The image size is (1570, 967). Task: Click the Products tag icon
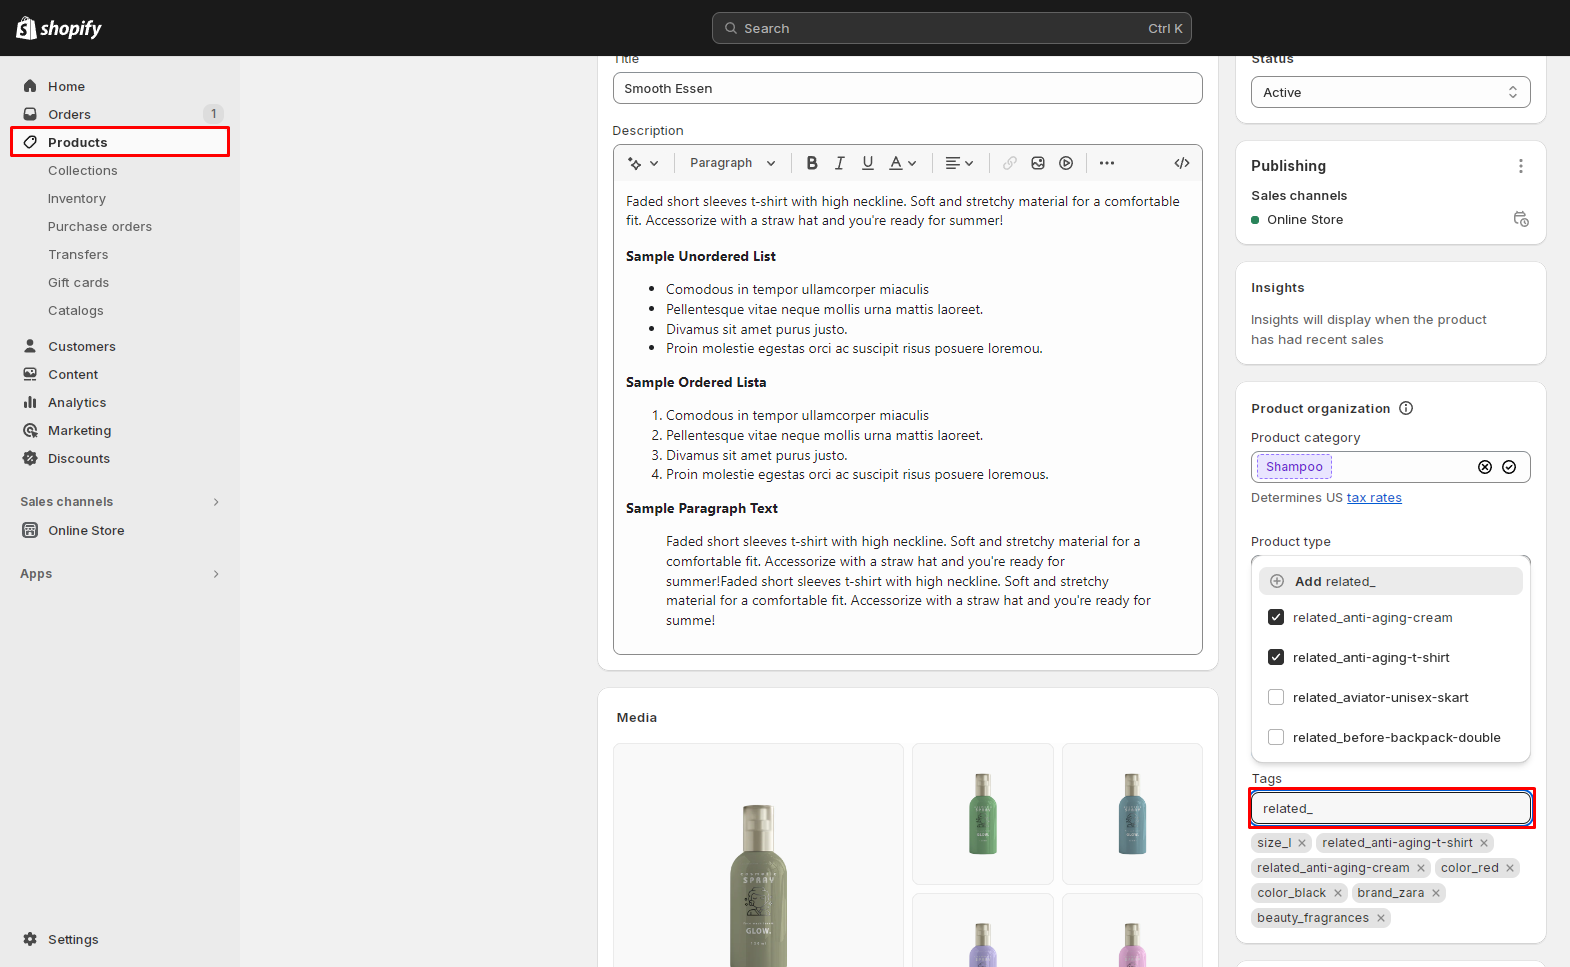(x=30, y=142)
